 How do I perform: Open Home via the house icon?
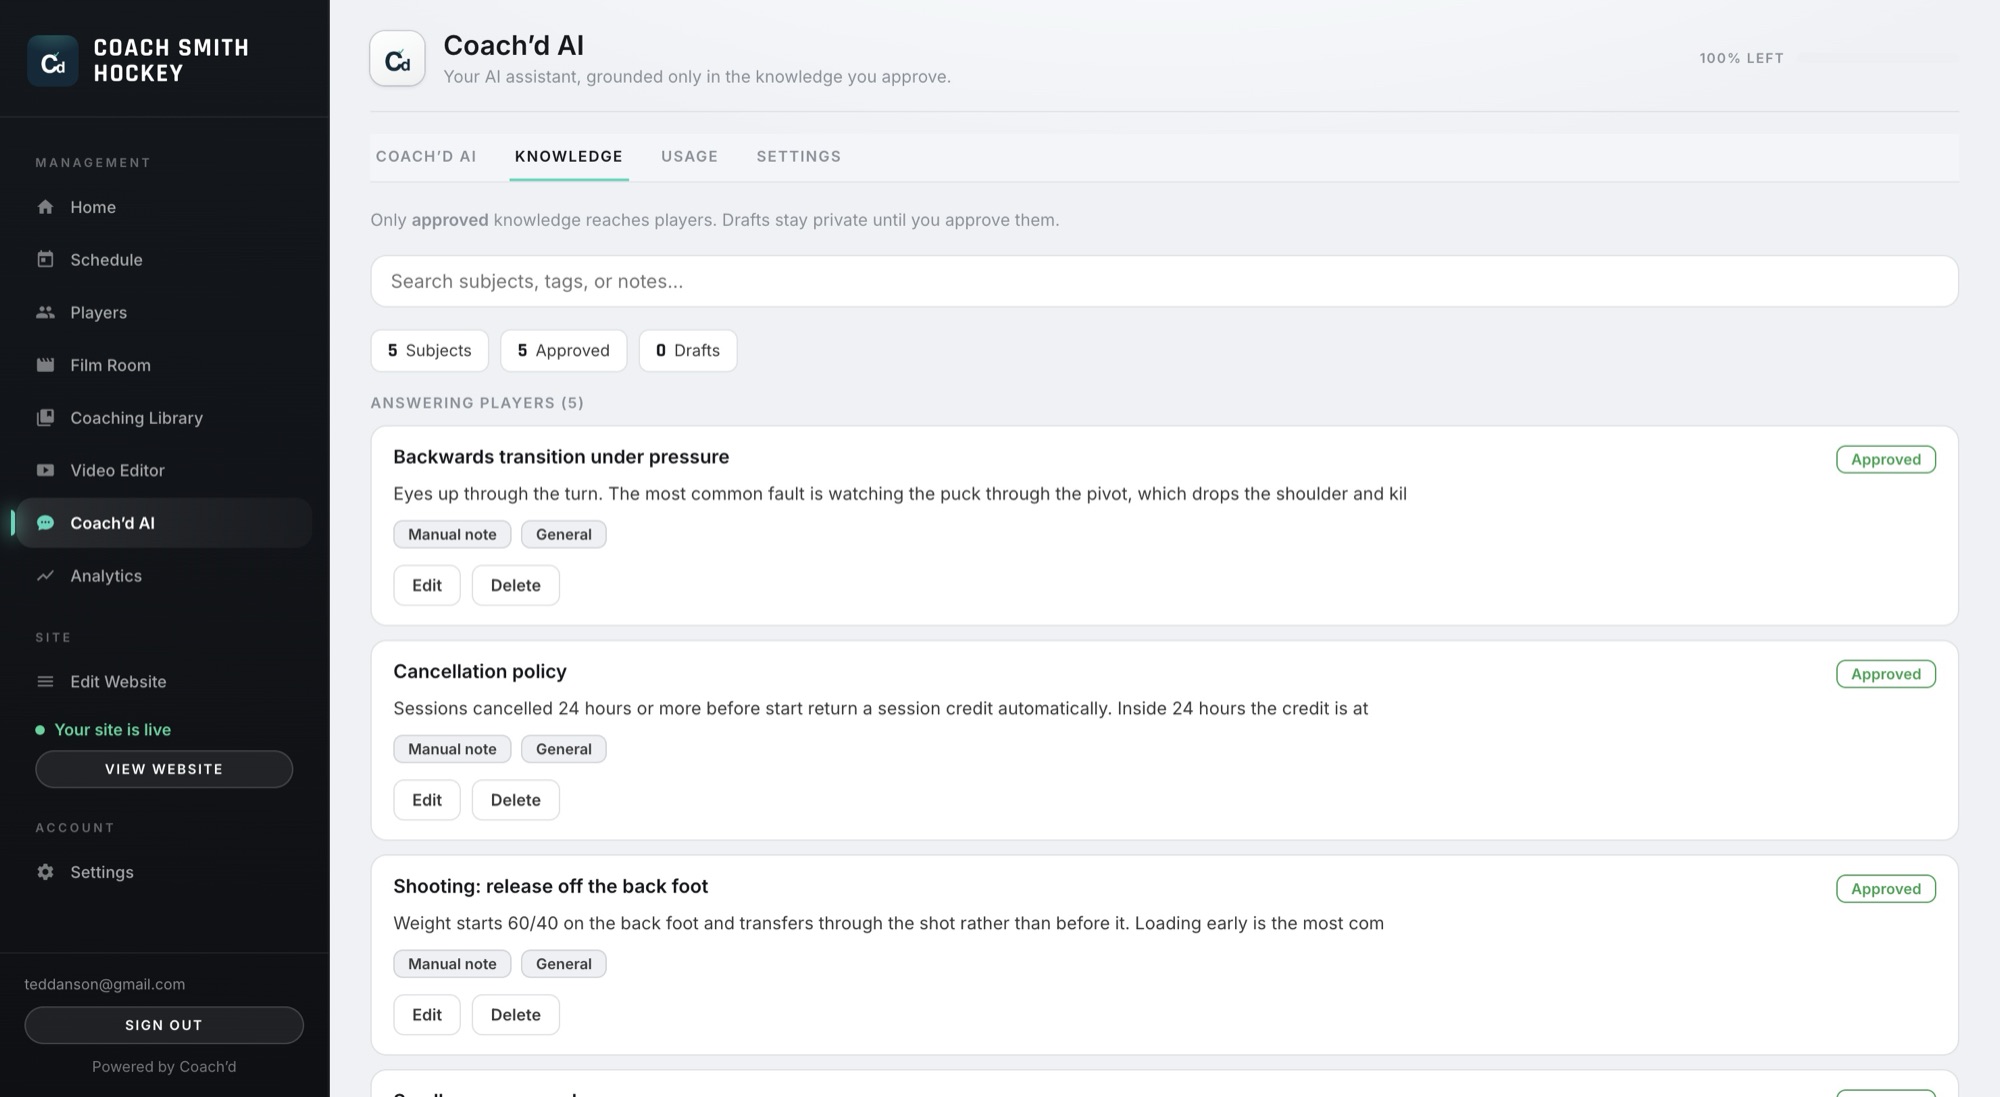45,207
